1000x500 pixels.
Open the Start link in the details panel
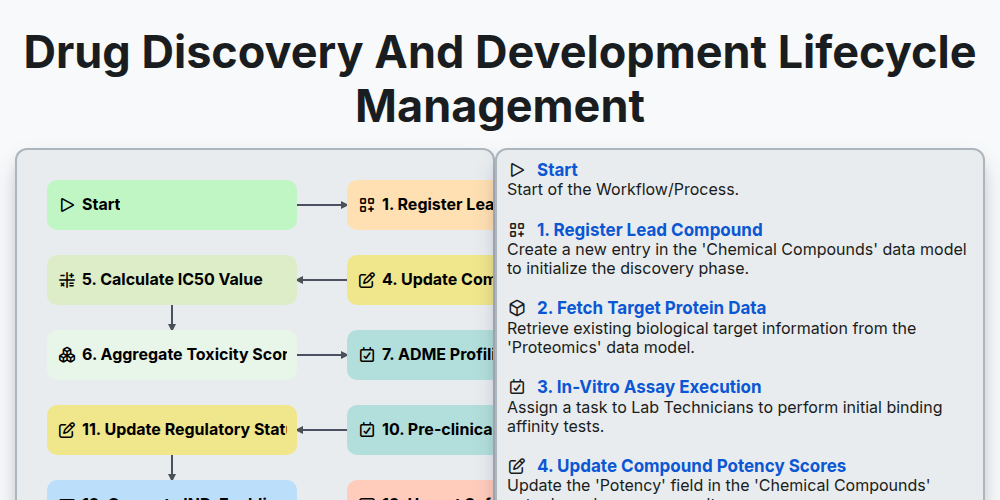tap(557, 170)
